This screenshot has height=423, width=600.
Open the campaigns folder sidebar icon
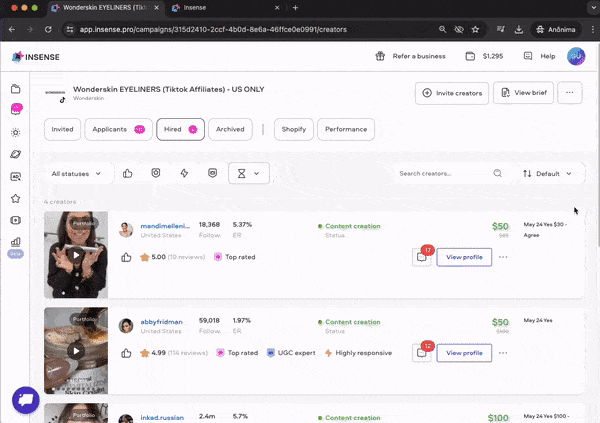point(16,89)
